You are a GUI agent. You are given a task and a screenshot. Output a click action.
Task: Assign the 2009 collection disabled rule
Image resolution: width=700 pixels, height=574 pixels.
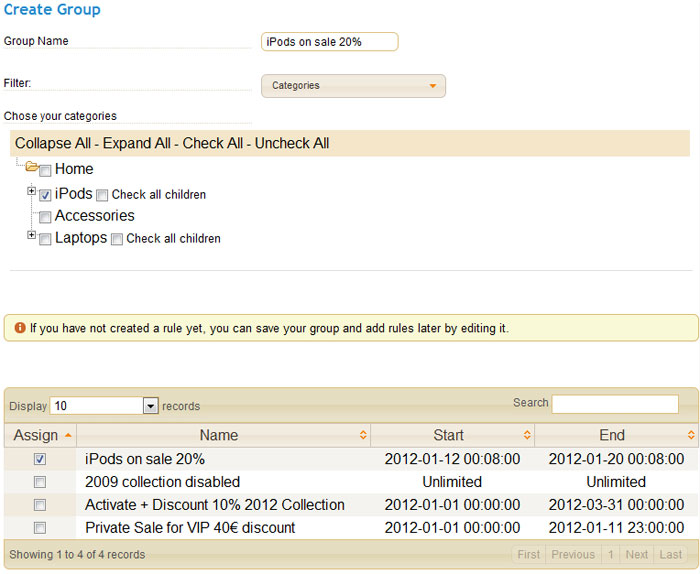click(x=40, y=482)
